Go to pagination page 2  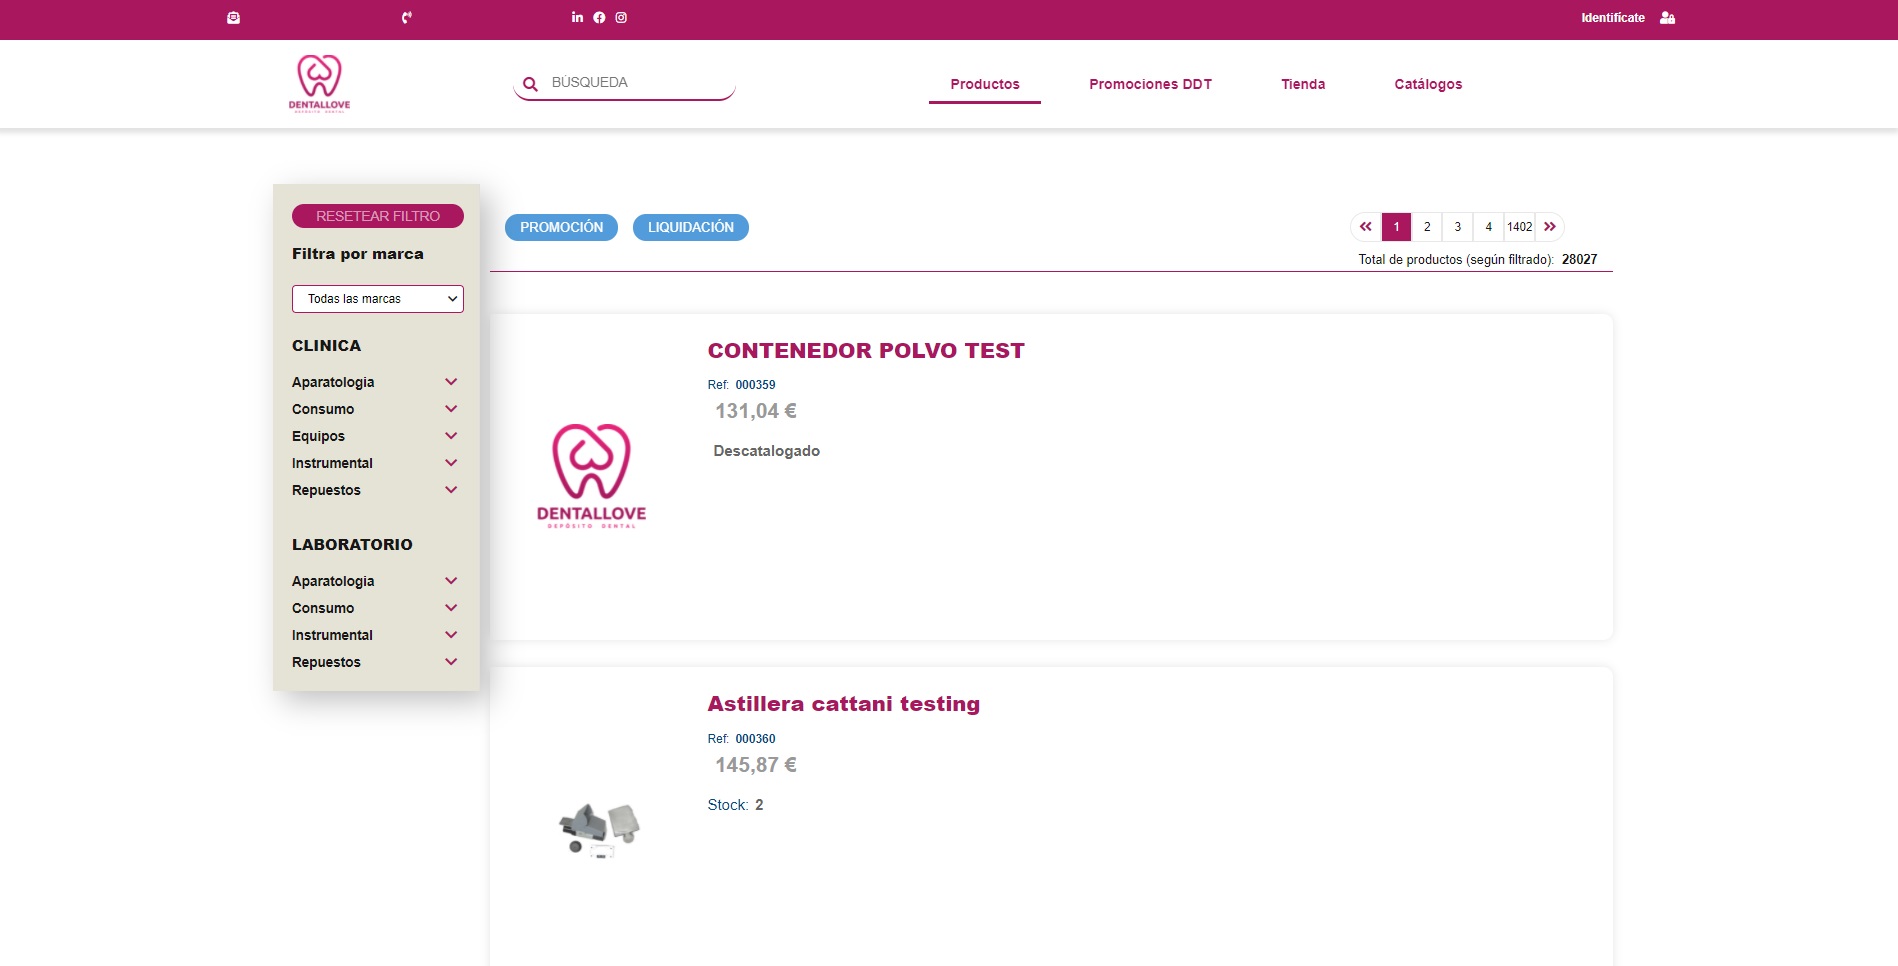(x=1427, y=227)
